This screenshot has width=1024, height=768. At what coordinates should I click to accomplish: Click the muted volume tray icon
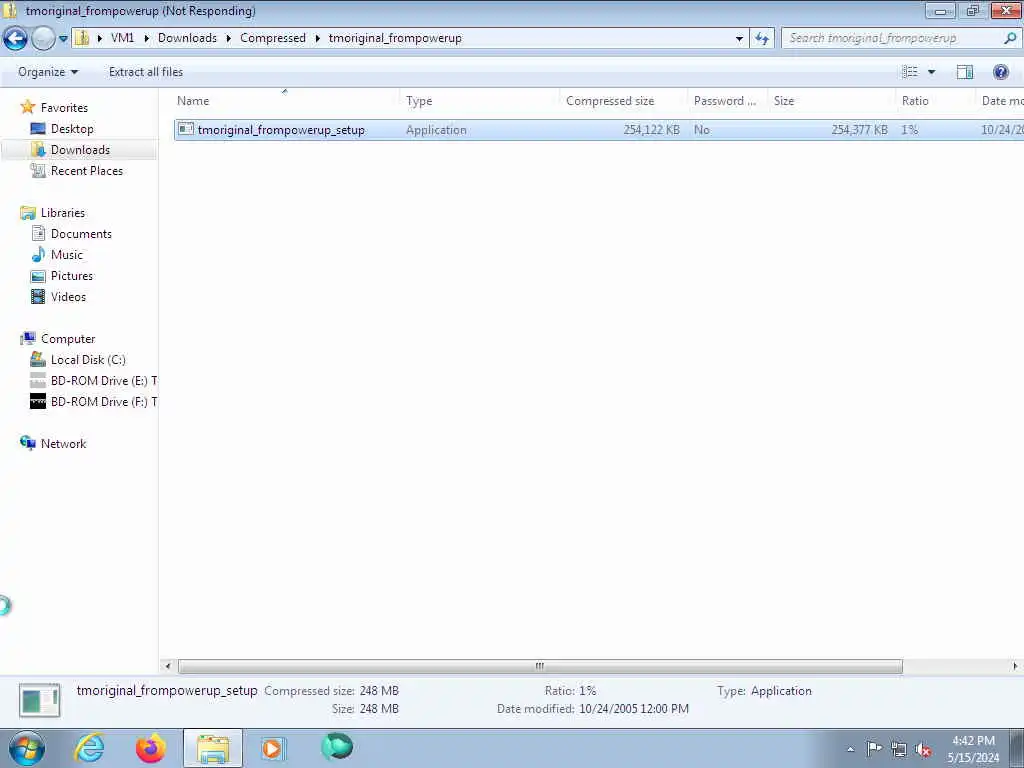(x=923, y=750)
